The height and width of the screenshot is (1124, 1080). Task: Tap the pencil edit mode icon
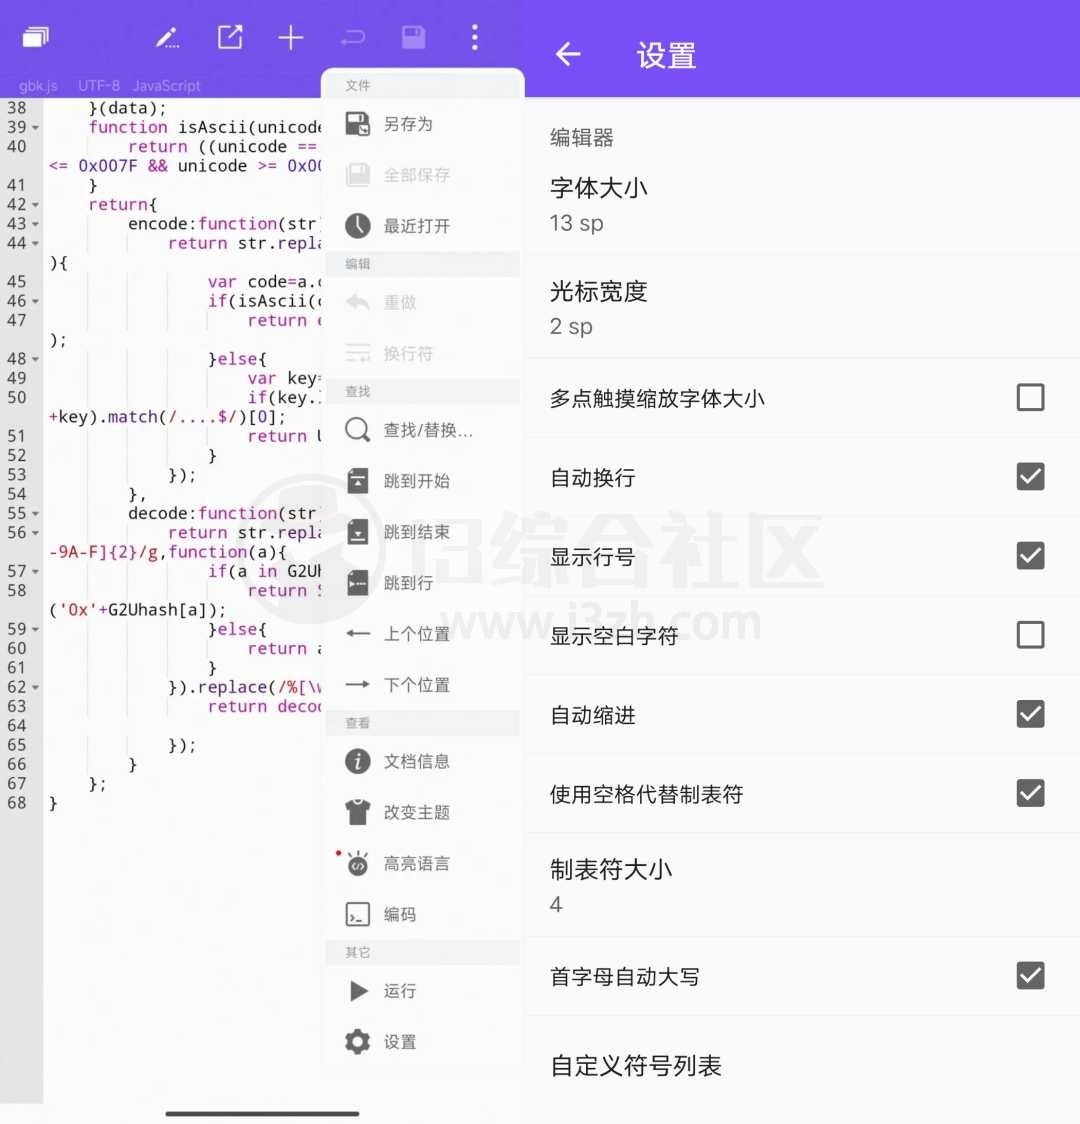[x=168, y=37]
